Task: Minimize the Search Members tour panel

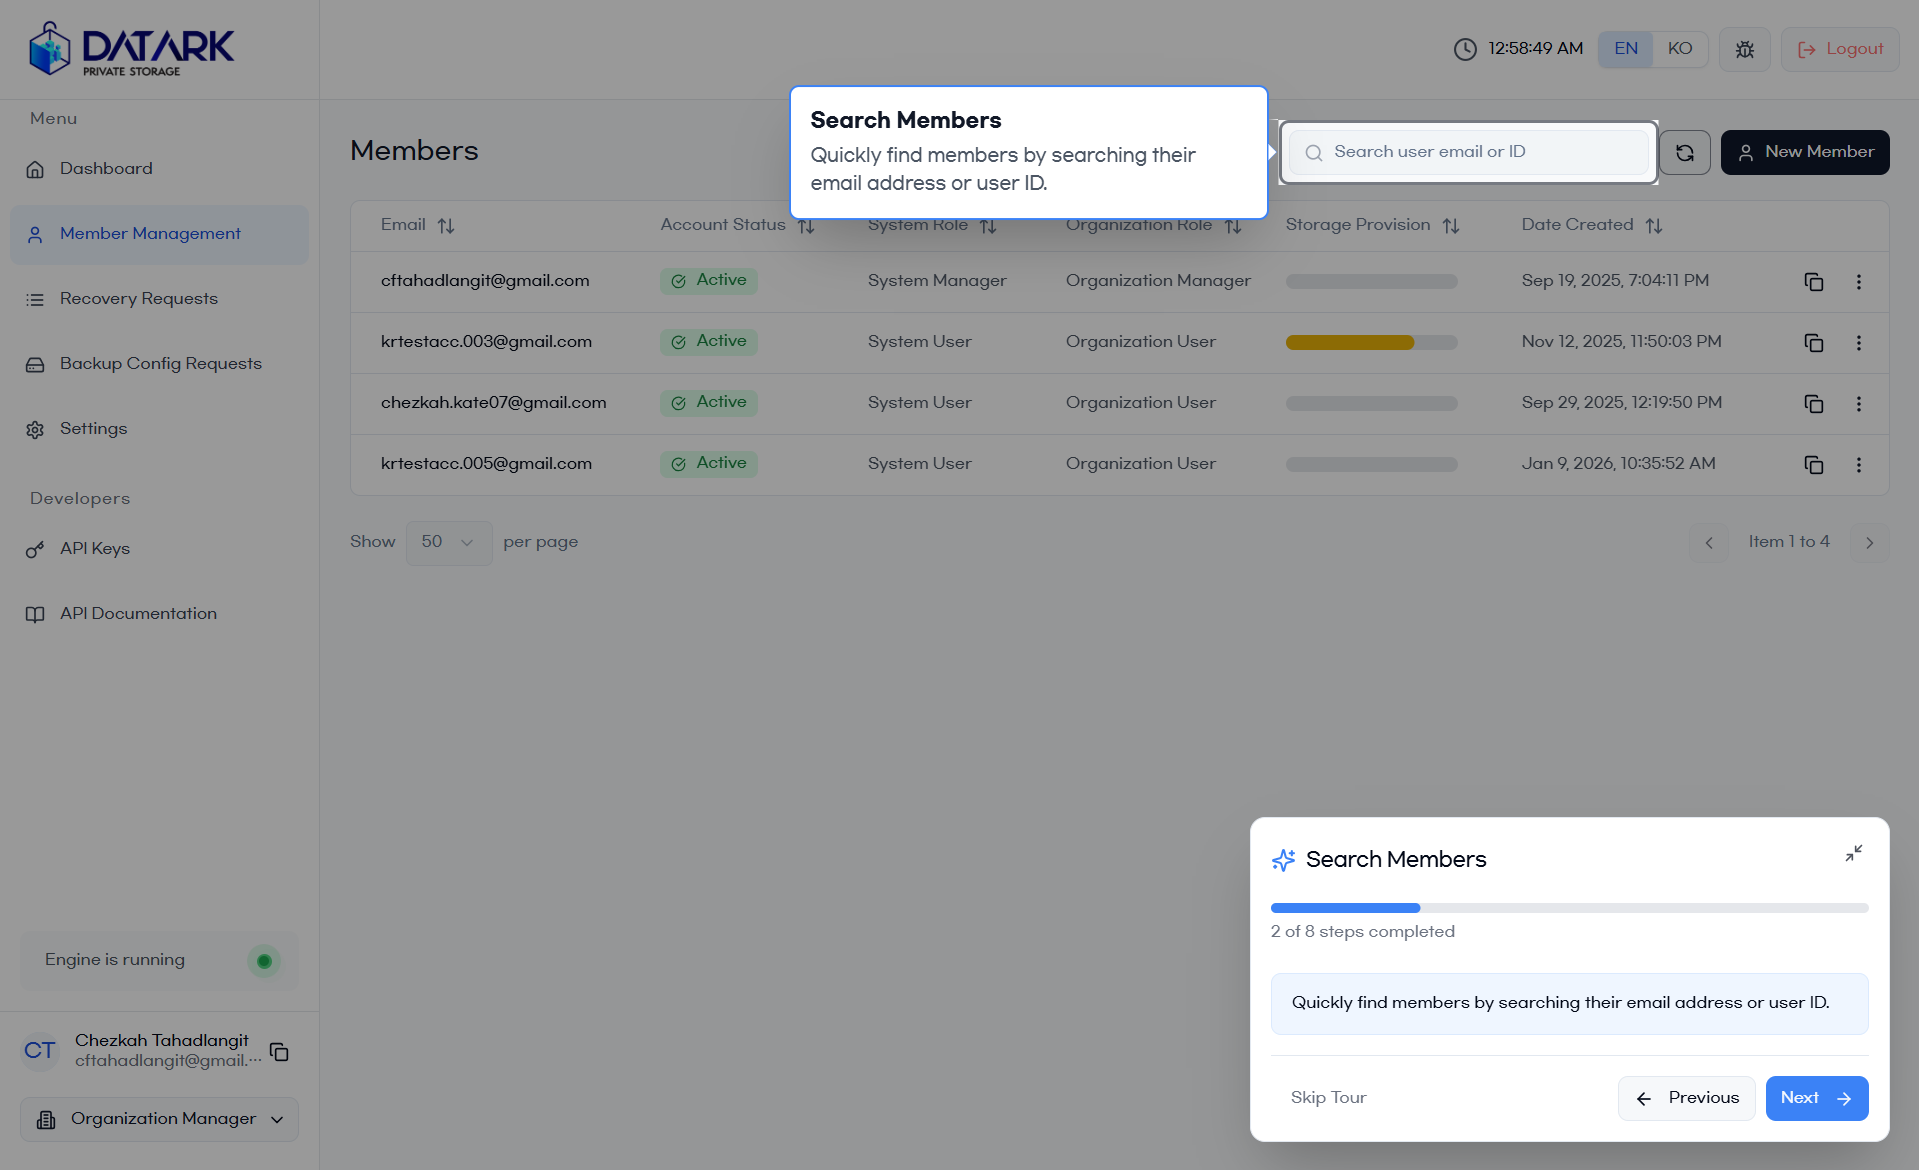Action: coord(1853,853)
